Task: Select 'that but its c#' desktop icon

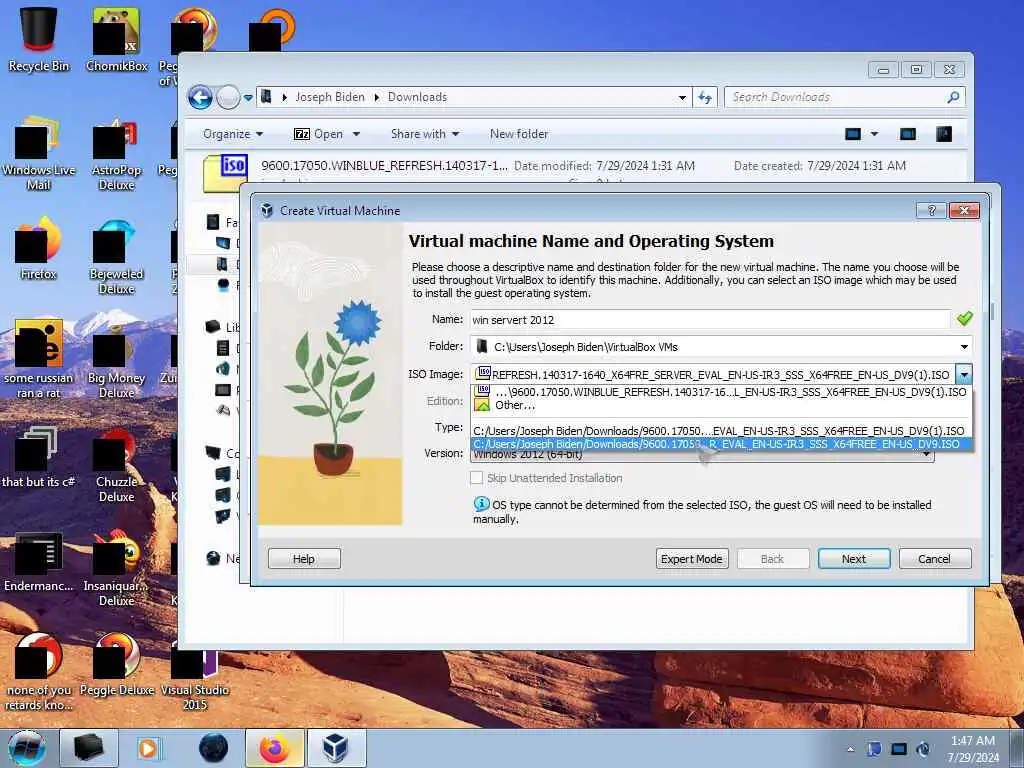Action: point(39,457)
